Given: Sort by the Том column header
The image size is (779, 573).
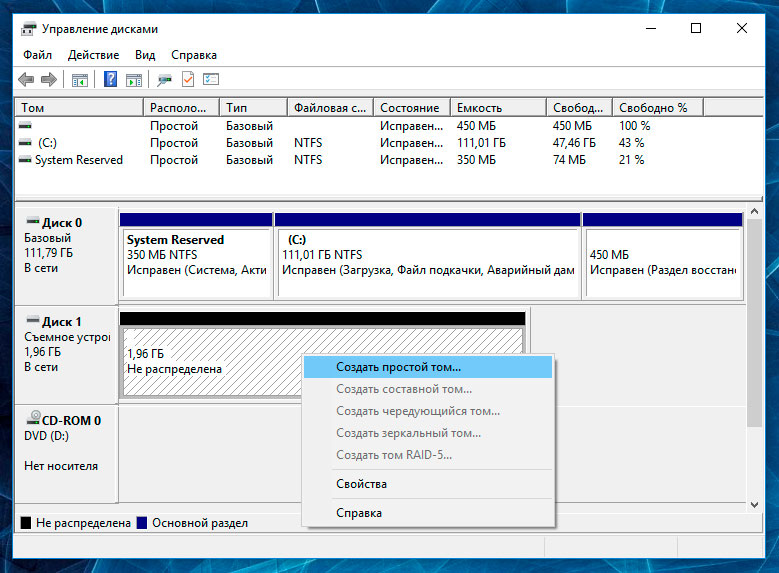Looking at the screenshot, I should point(79,107).
